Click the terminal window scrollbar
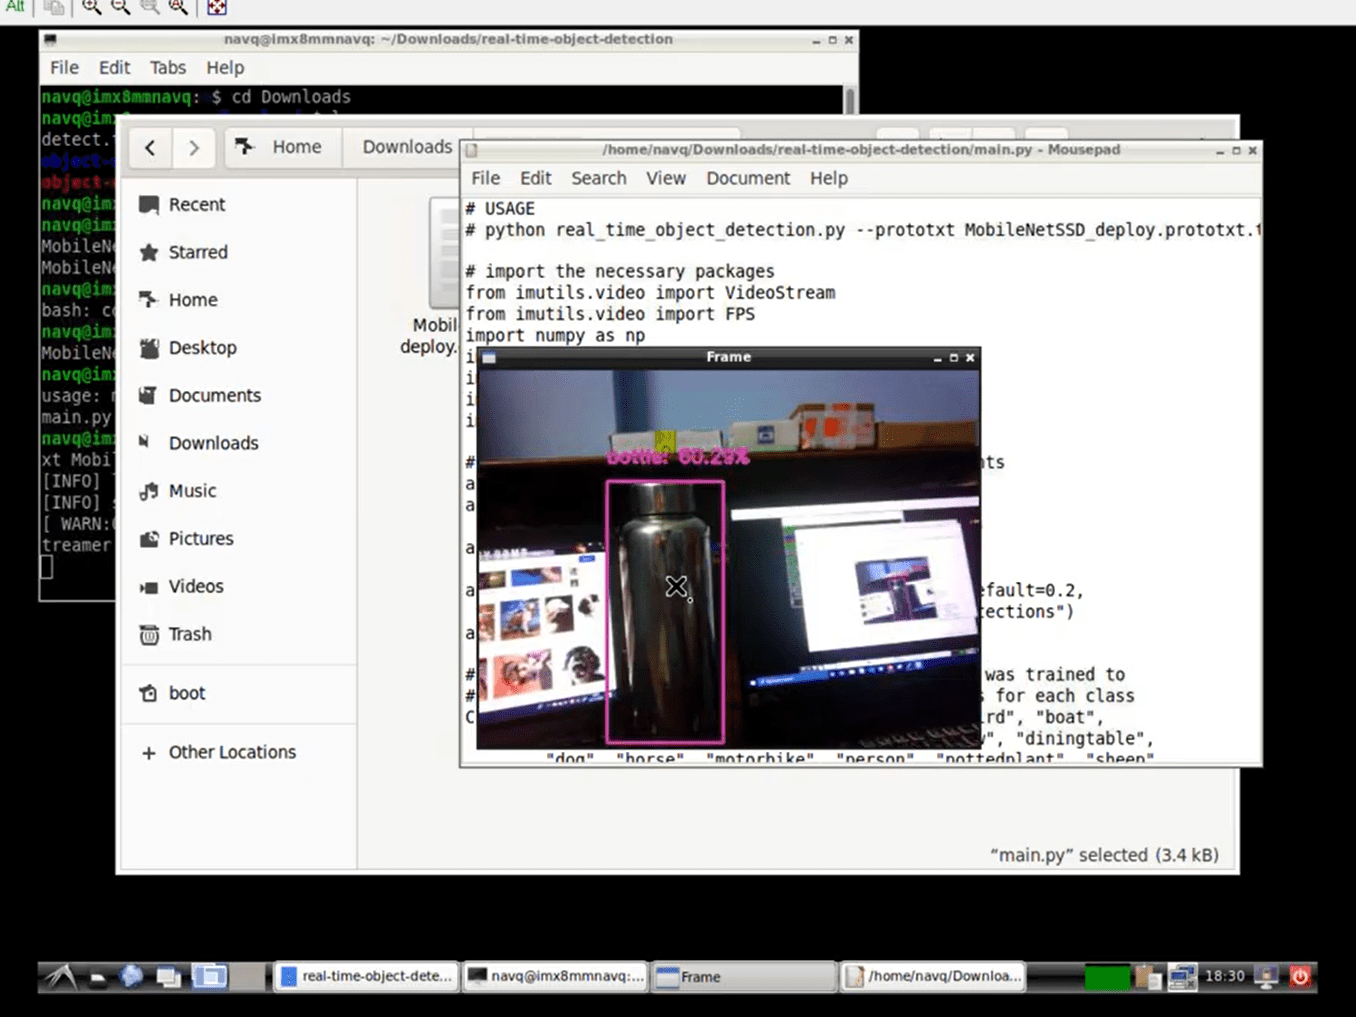The image size is (1356, 1017). click(x=849, y=100)
